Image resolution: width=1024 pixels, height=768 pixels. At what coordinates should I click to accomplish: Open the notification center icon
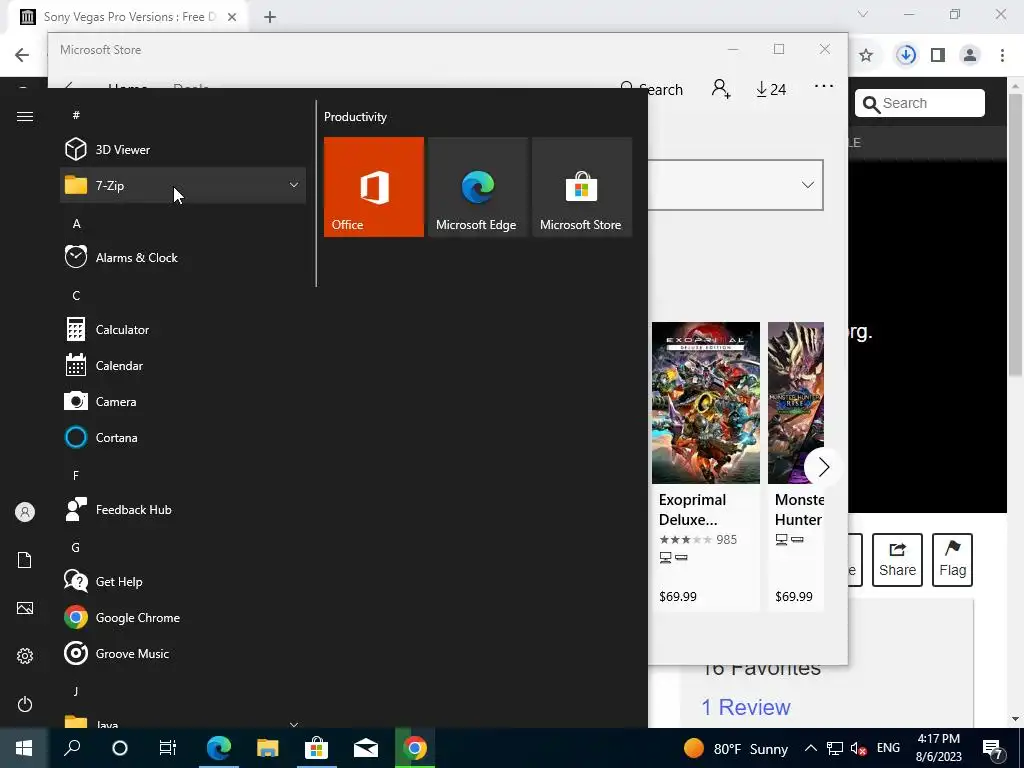coord(993,748)
